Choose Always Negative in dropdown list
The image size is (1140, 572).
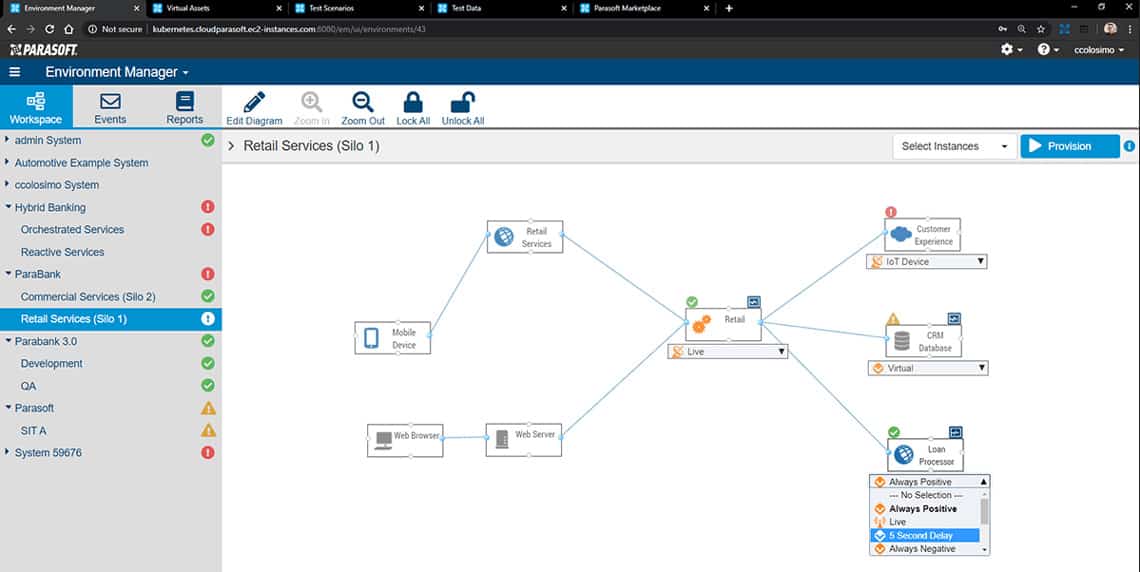click(x=925, y=549)
